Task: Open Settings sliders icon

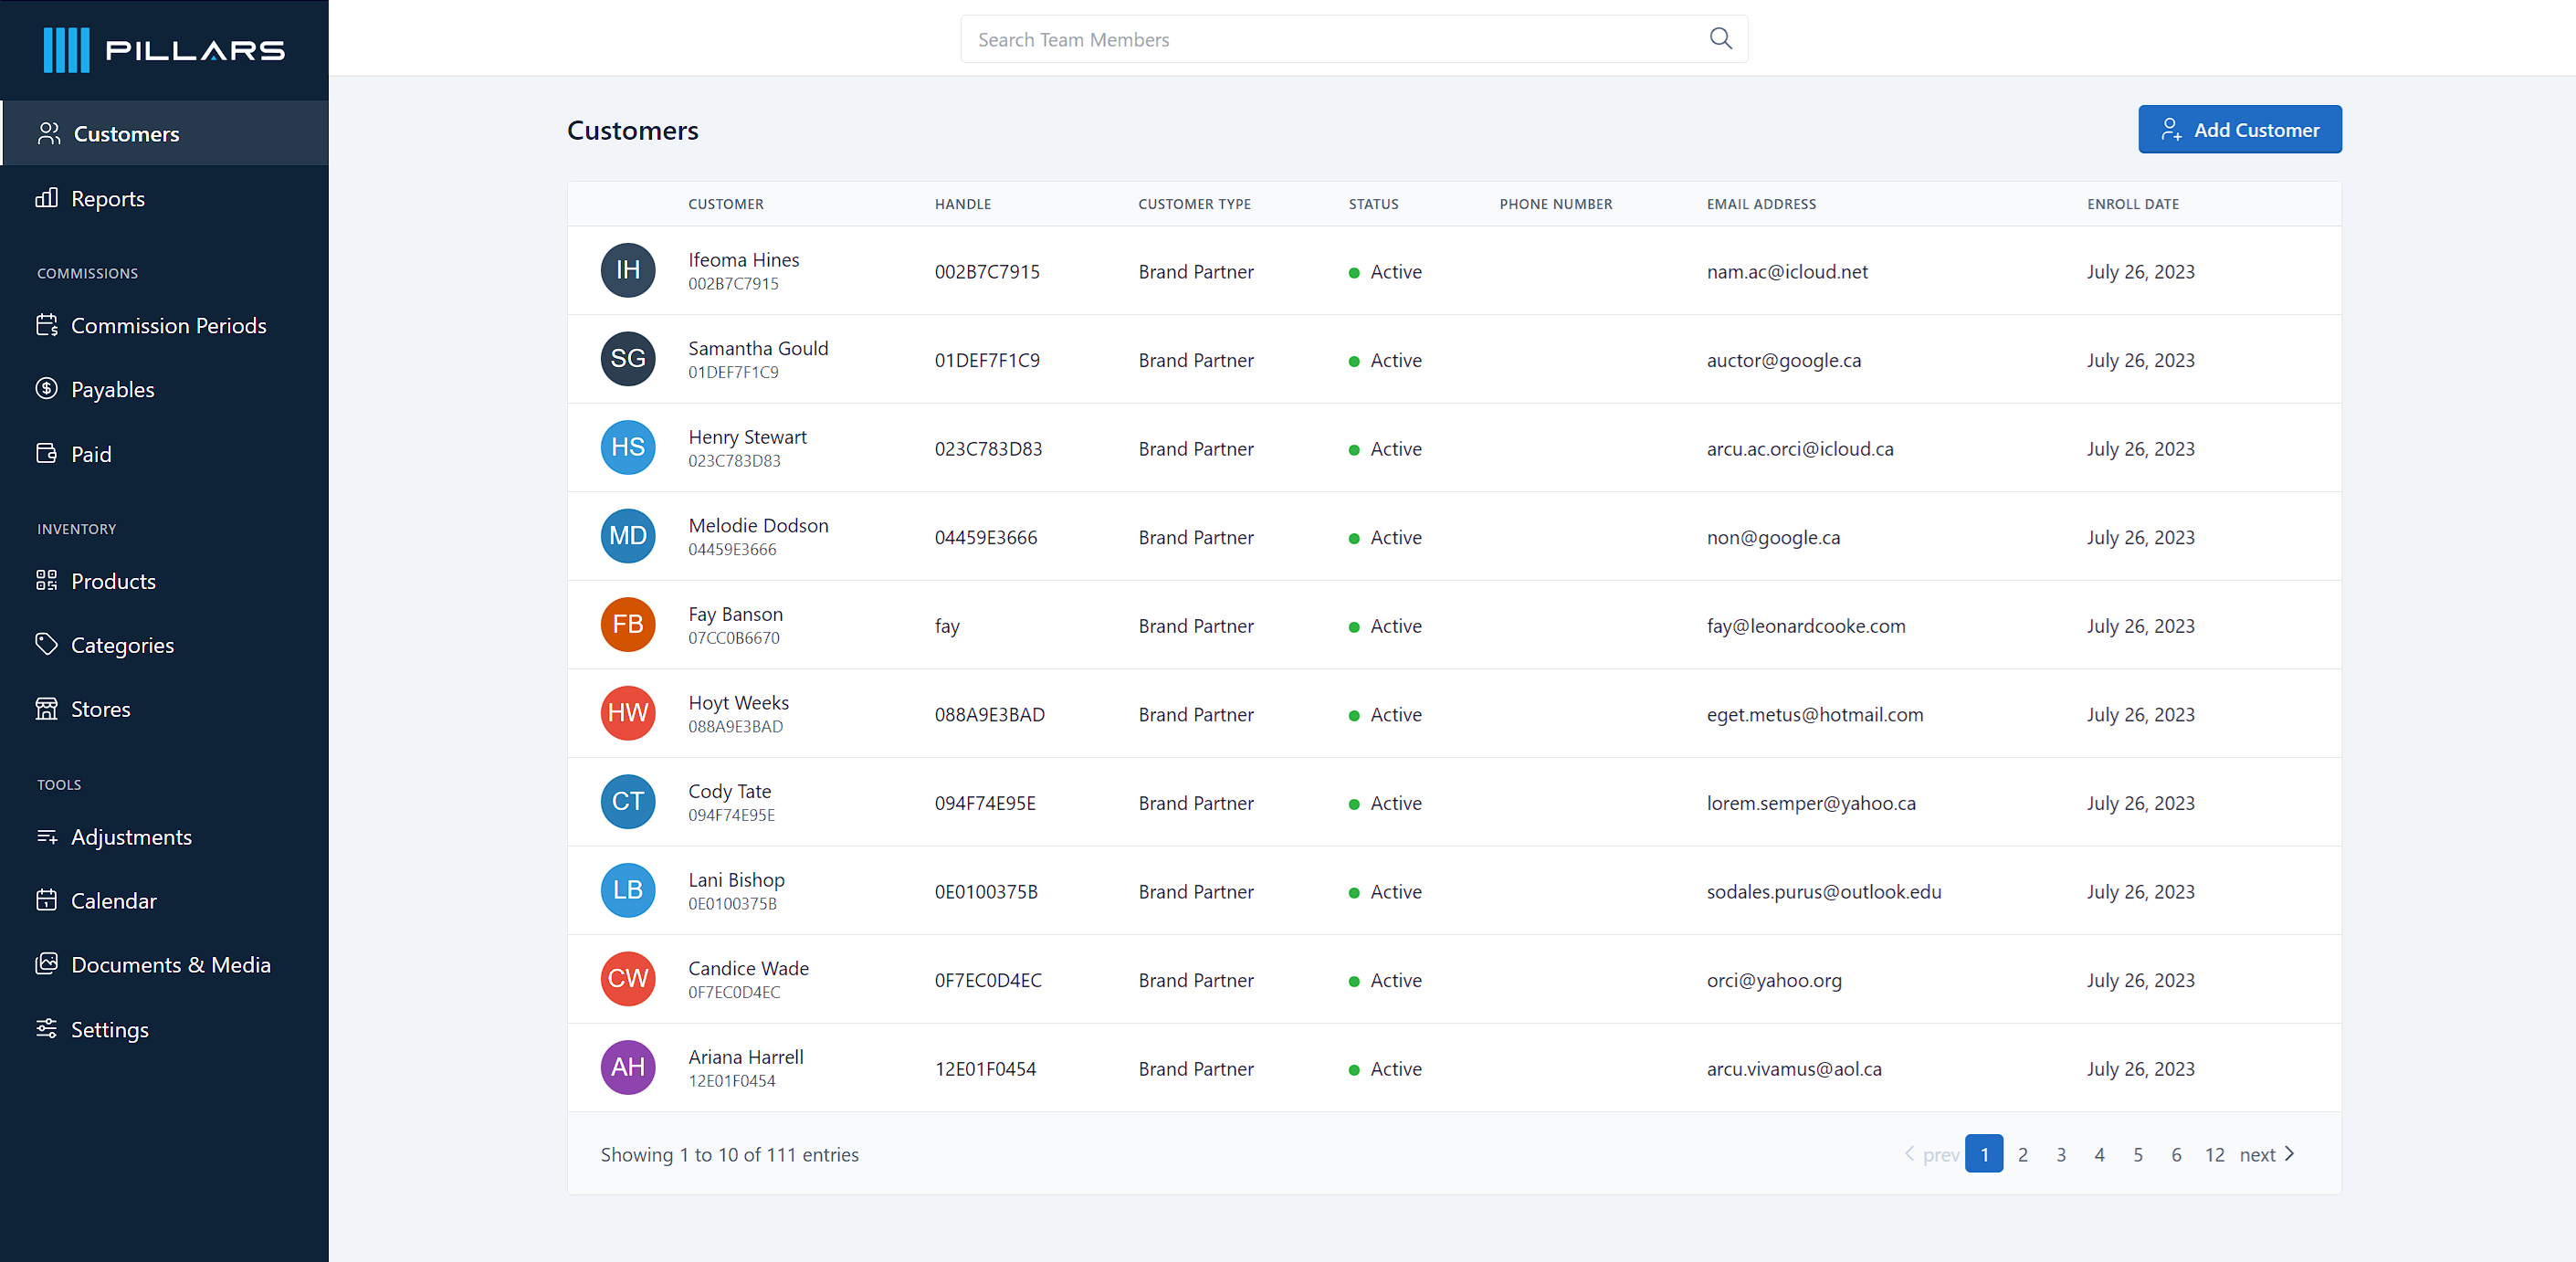Action: 46,1029
